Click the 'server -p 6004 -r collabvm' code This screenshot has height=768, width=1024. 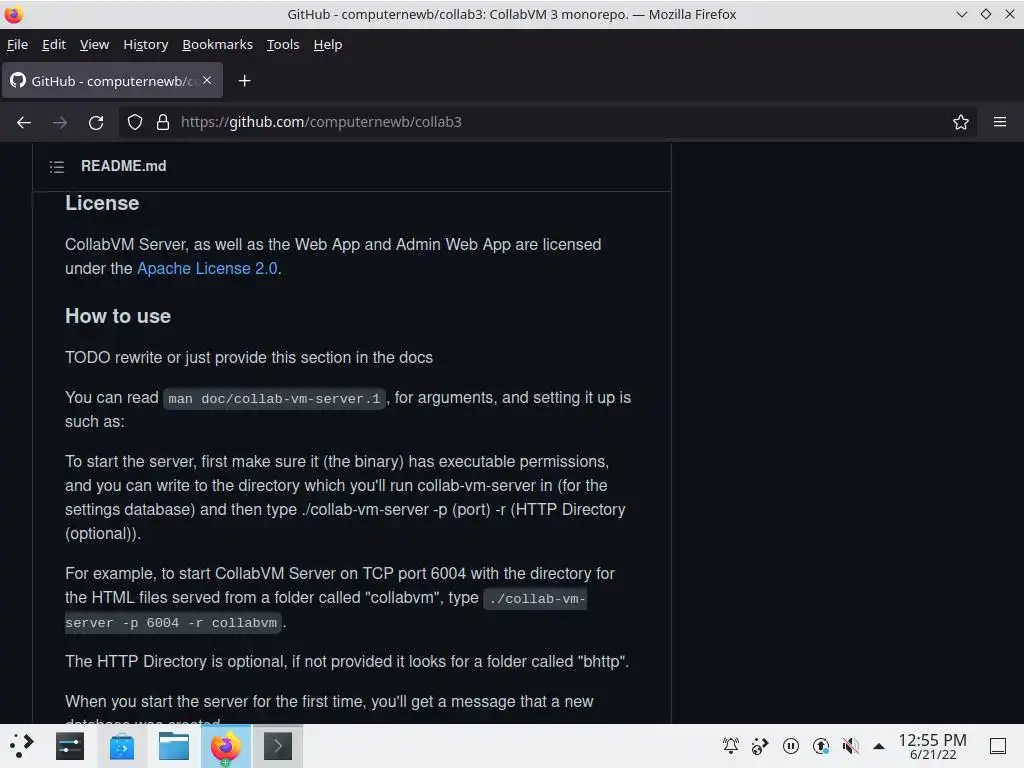pyautogui.click(x=172, y=622)
